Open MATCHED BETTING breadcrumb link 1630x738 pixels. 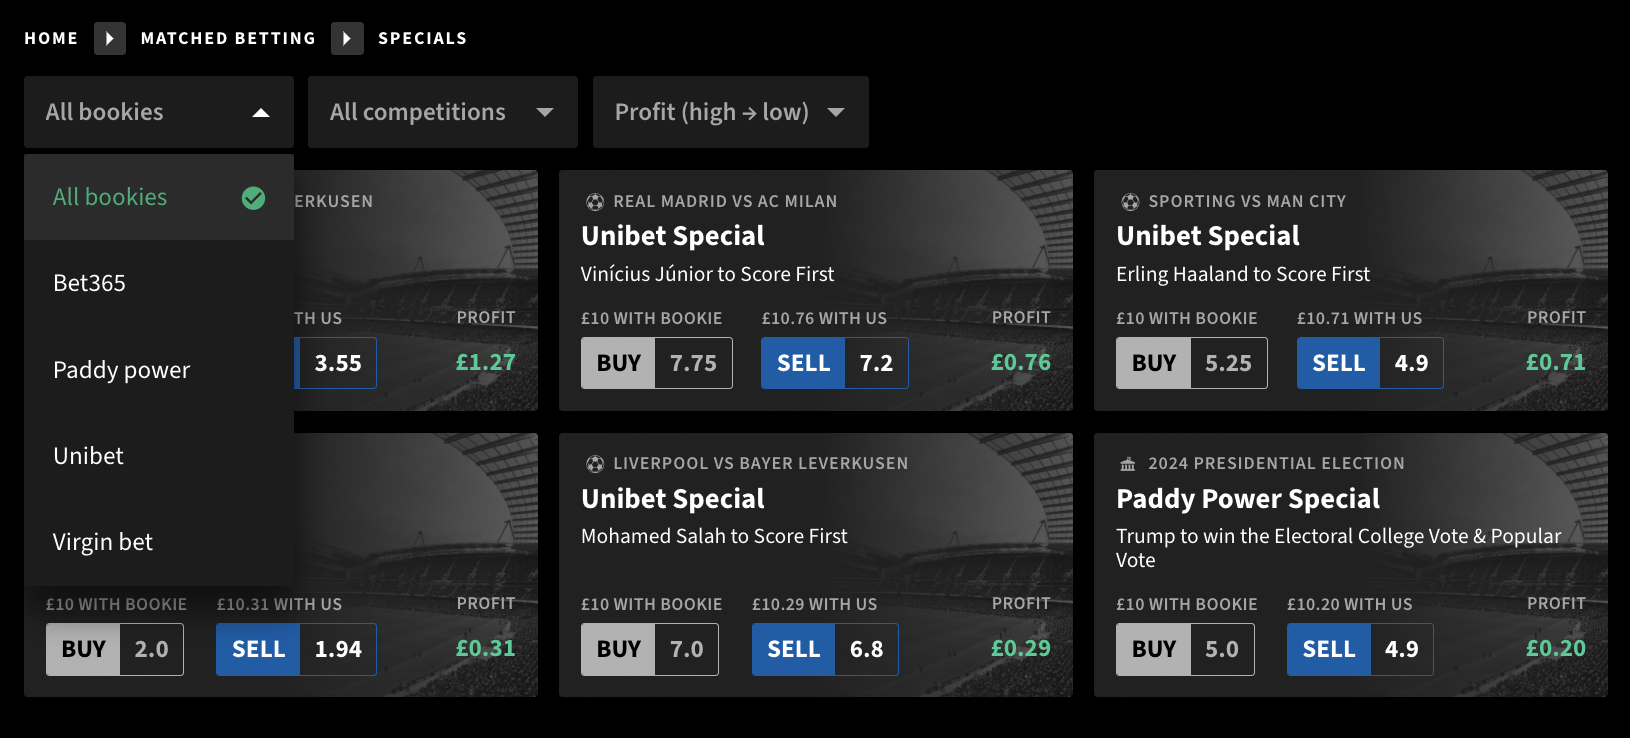pos(228,38)
